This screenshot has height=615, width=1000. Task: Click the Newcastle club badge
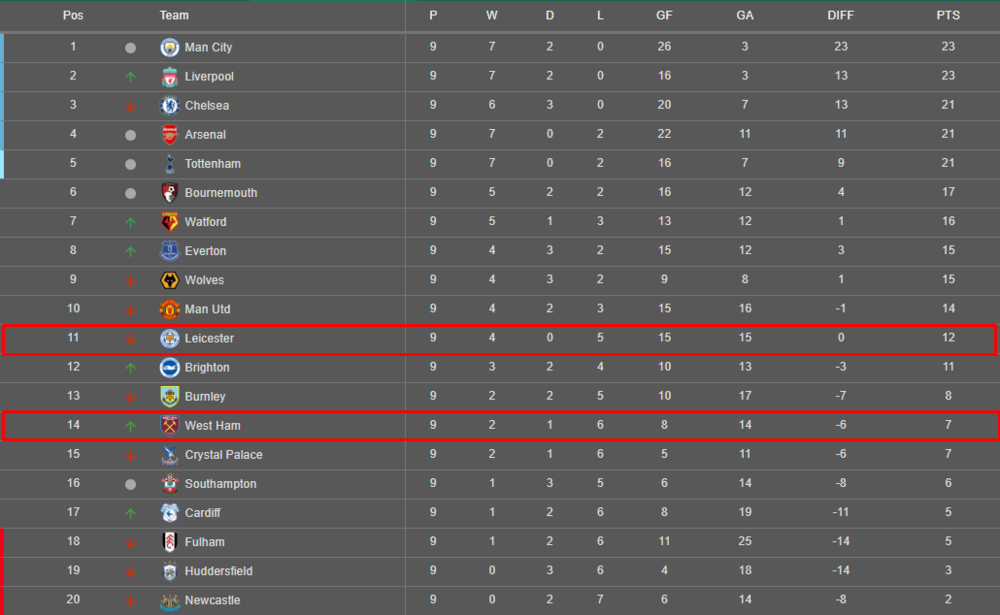[x=169, y=600]
